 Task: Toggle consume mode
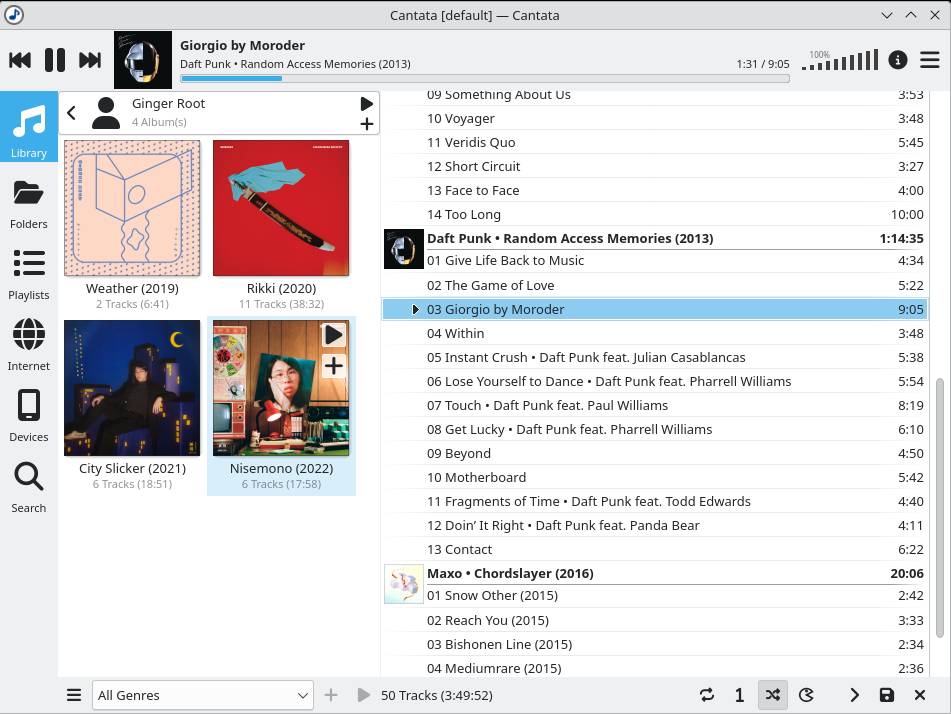click(806, 695)
